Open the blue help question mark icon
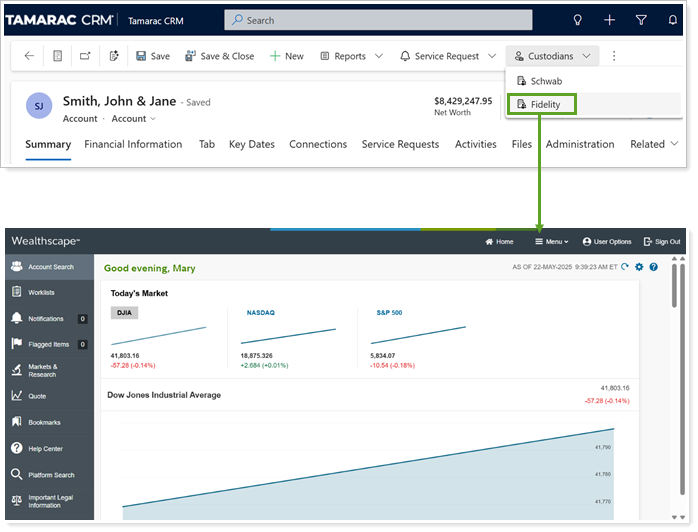Image resolution: width=698 pixels, height=532 pixels. click(653, 267)
